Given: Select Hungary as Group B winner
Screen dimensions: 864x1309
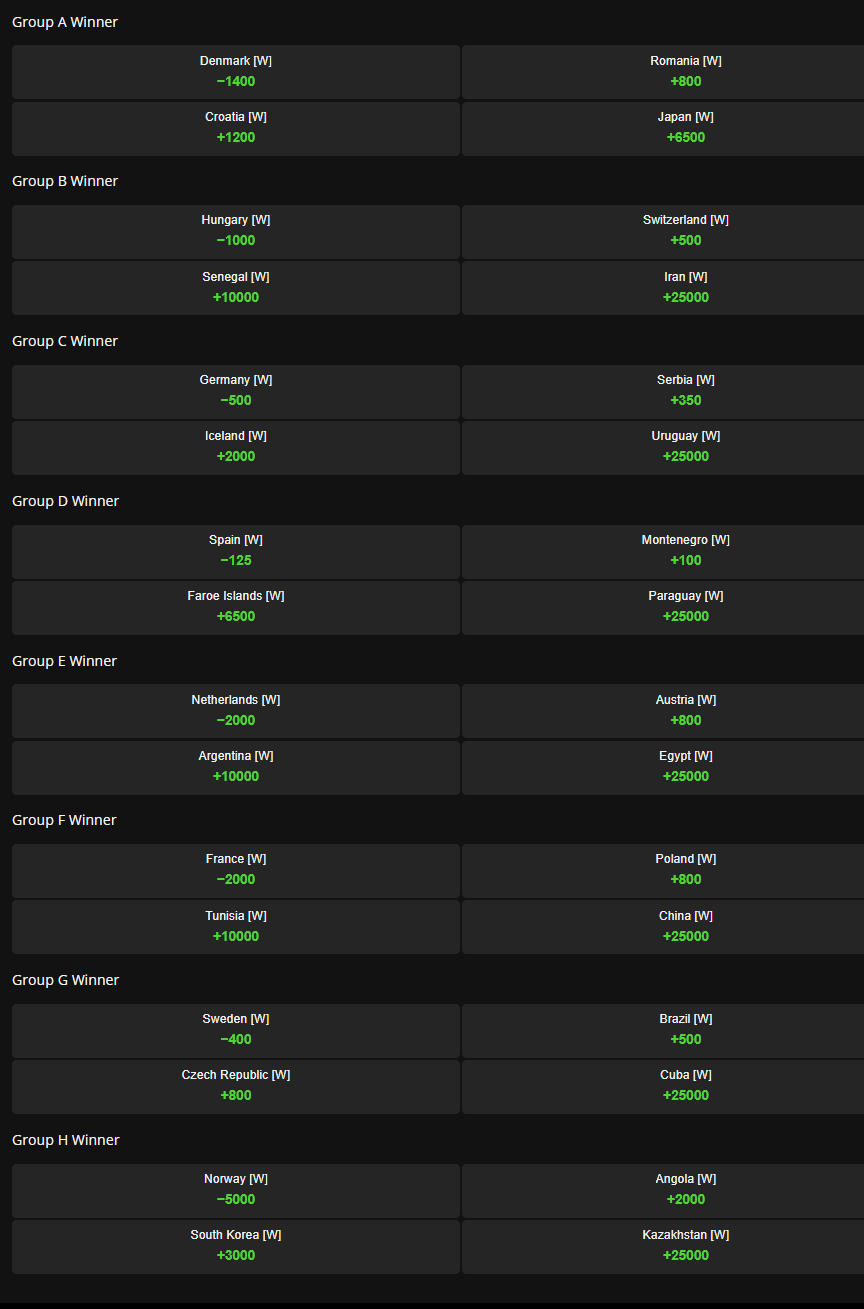Looking at the screenshot, I should pos(236,231).
